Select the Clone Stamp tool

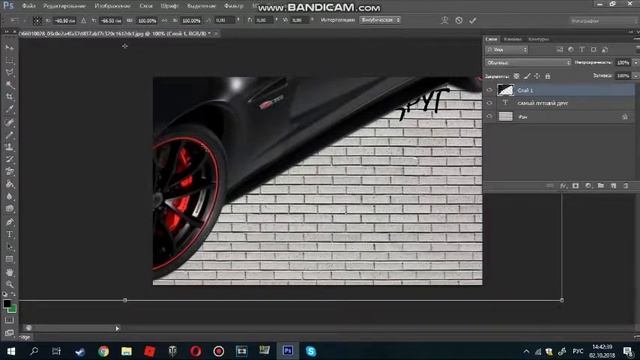[9, 147]
